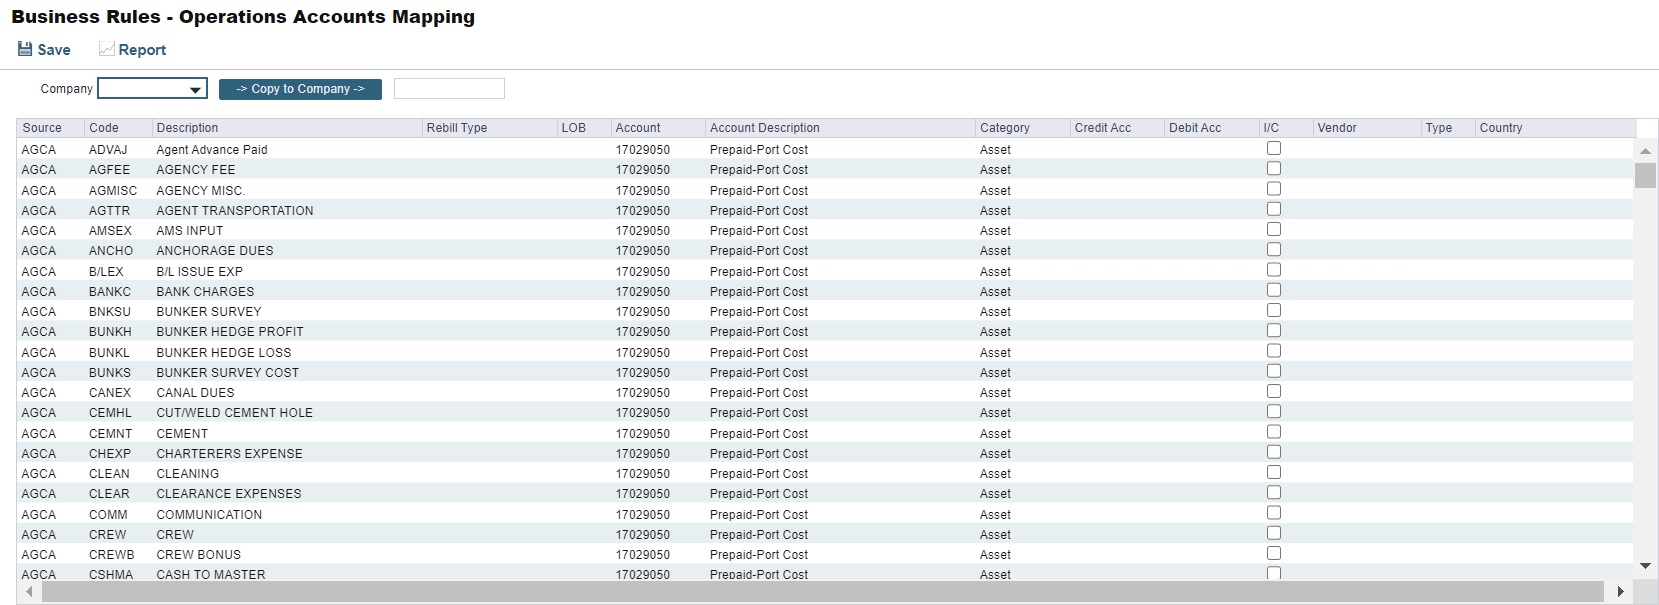Focus the text field beside Copy to Company
Viewport: 1659px width, 605px height.
[x=449, y=89]
